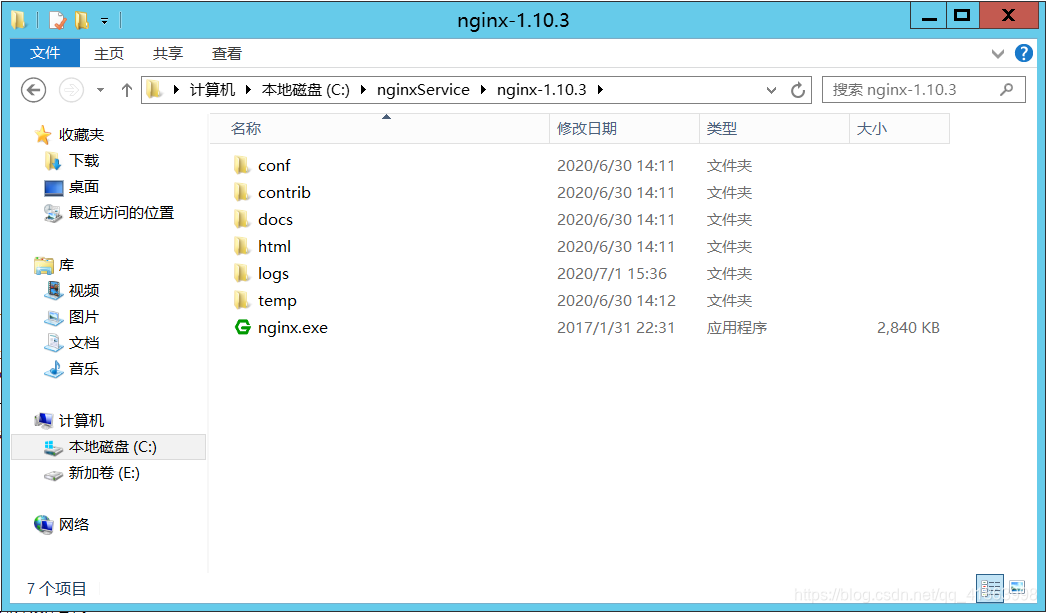Viewport: 1047px width, 613px height.
Task: Select 收藏夹 favorites header
Action: click(x=81, y=134)
